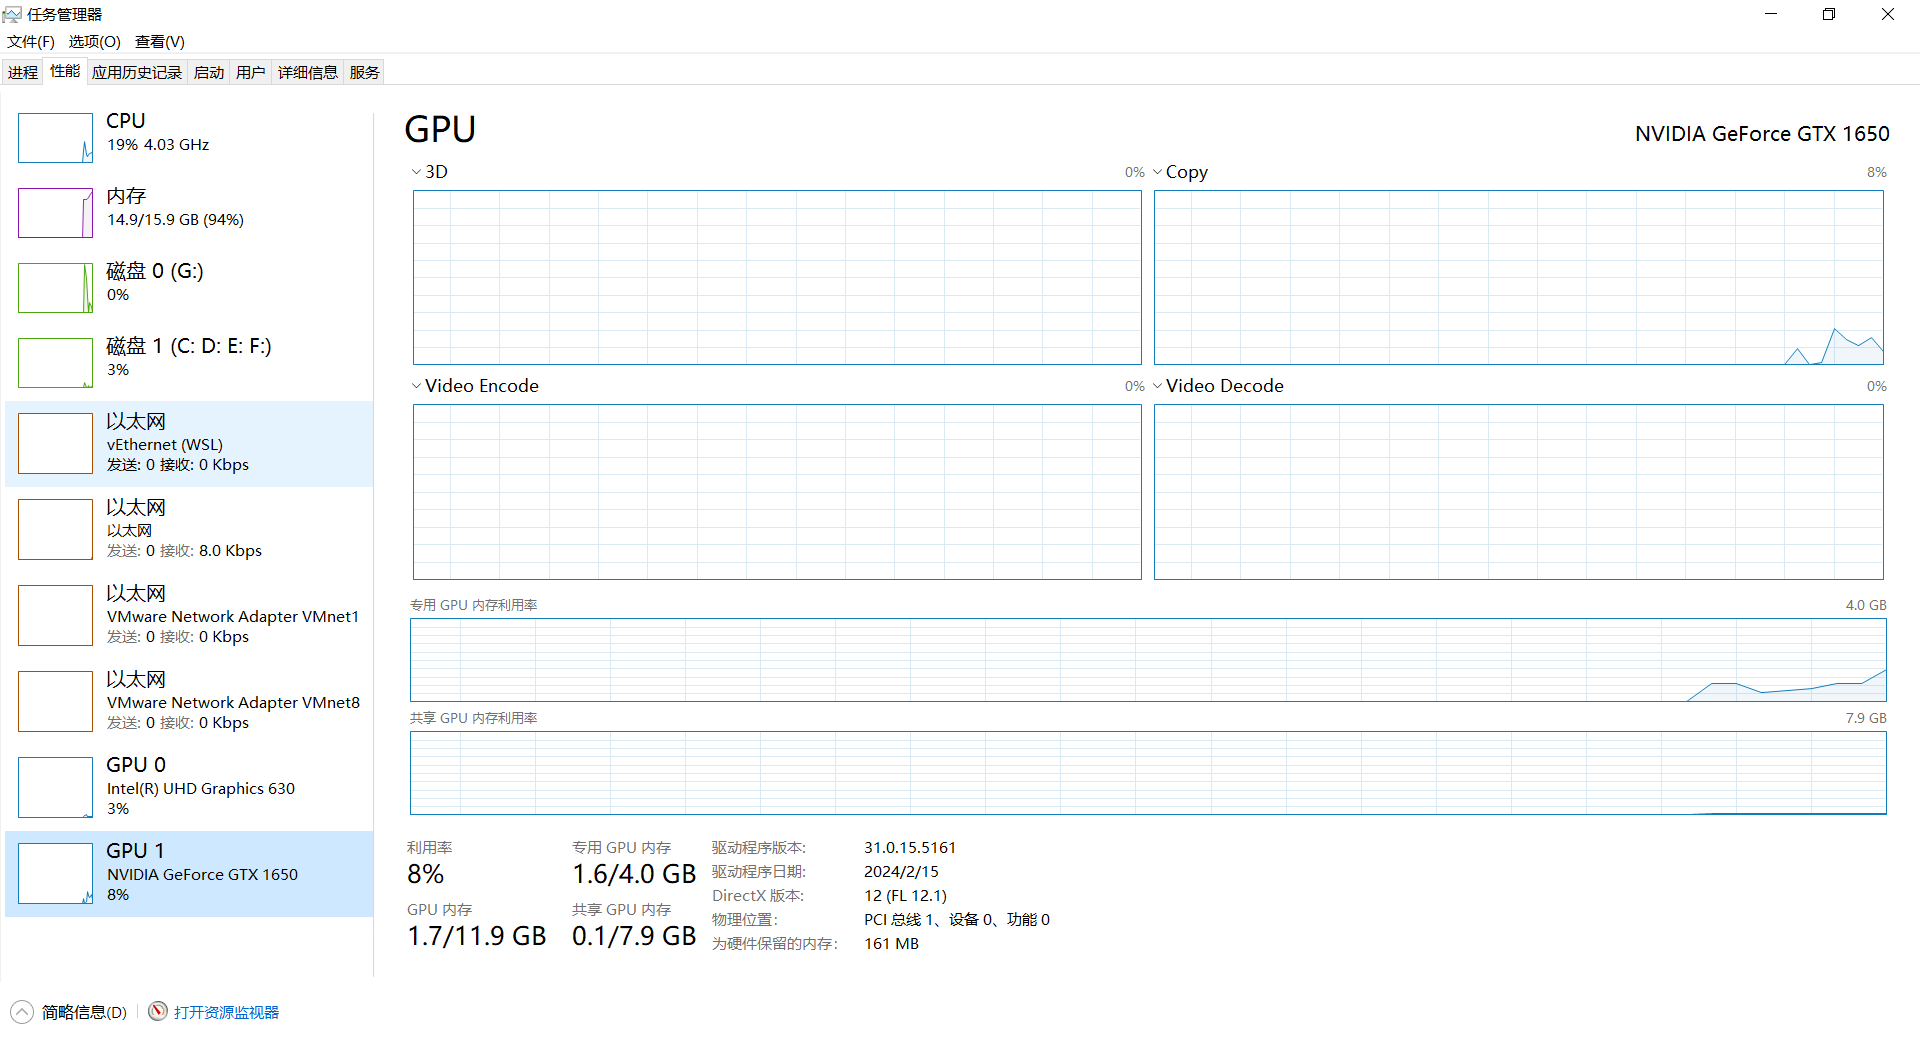Minimize the Task Manager window
This screenshot has height=1042, width=1920.
tap(1771, 14)
